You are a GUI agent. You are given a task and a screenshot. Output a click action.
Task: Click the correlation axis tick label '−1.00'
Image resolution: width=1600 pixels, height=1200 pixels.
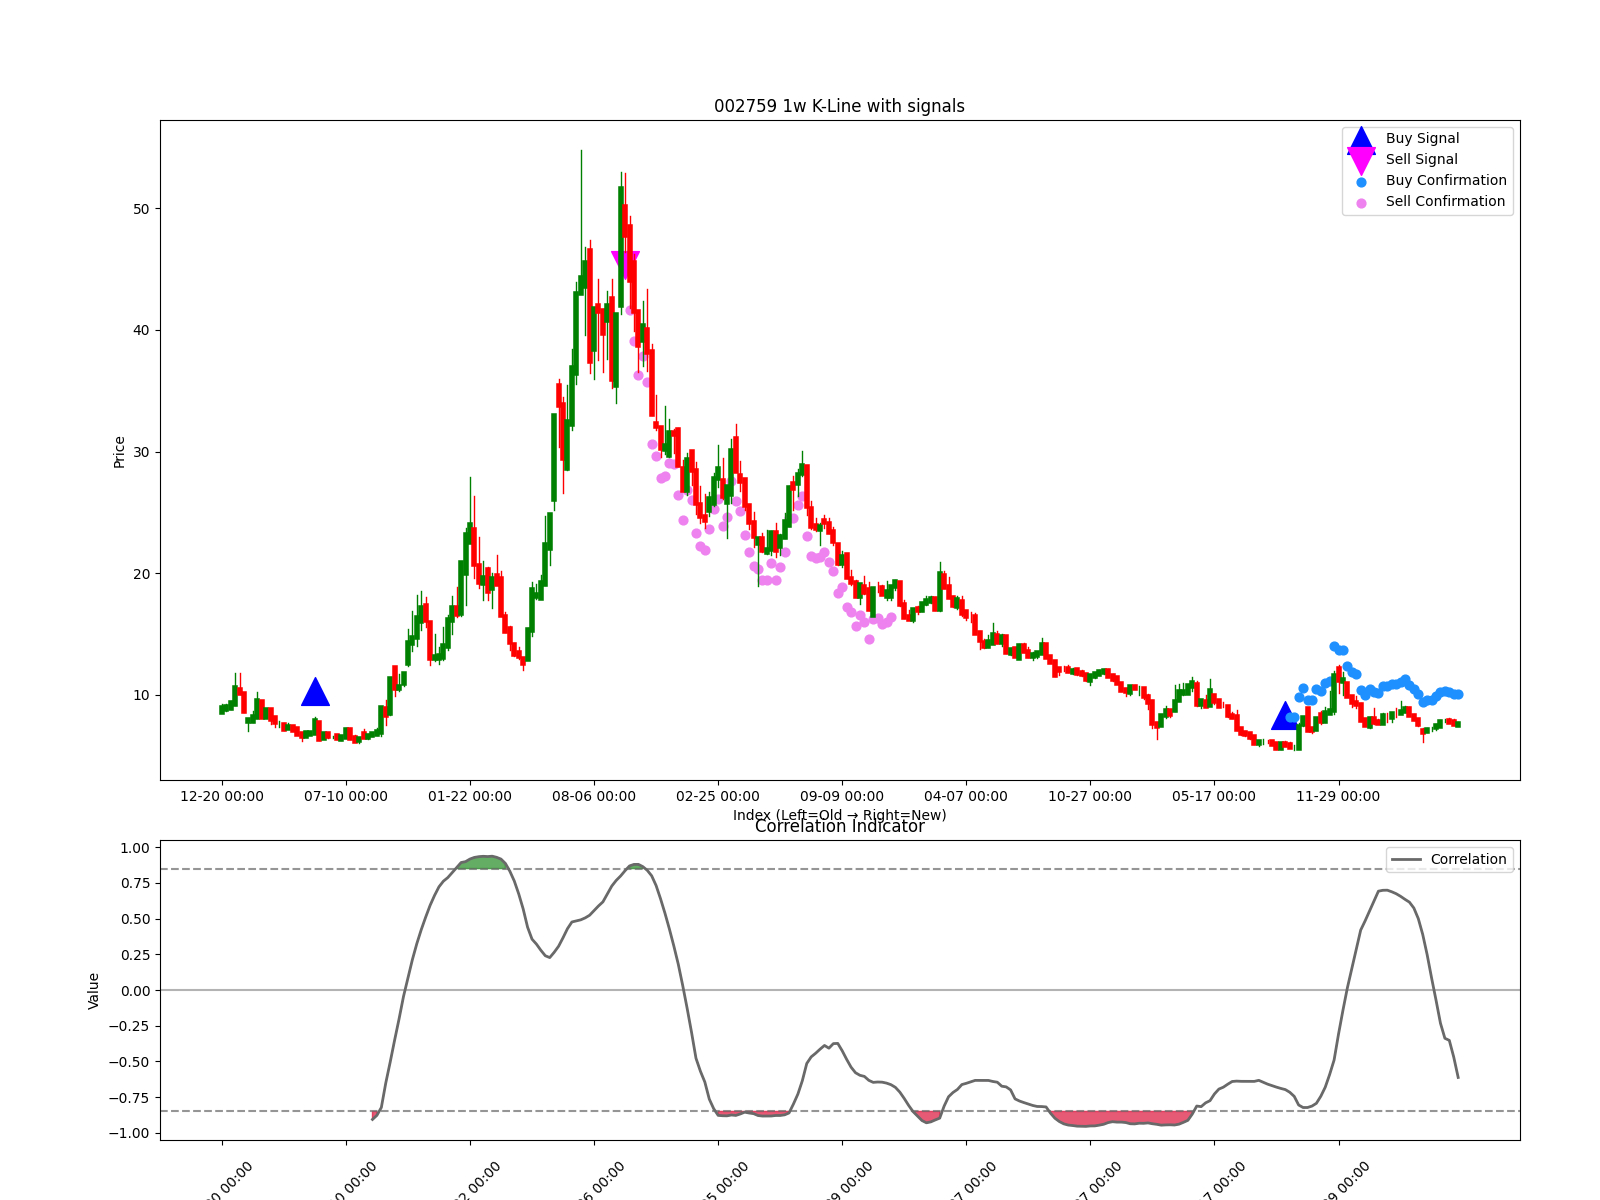click(x=130, y=1133)
